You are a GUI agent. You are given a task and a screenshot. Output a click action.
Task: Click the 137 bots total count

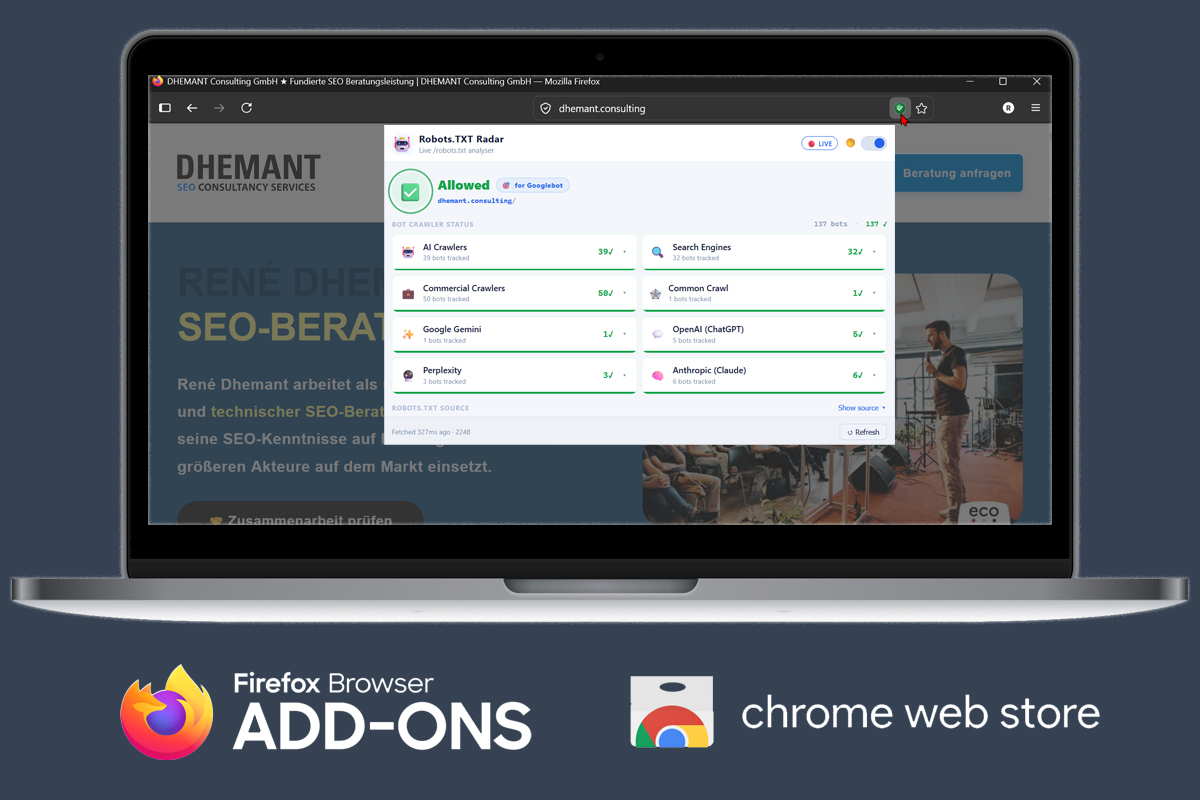[830, 224]
